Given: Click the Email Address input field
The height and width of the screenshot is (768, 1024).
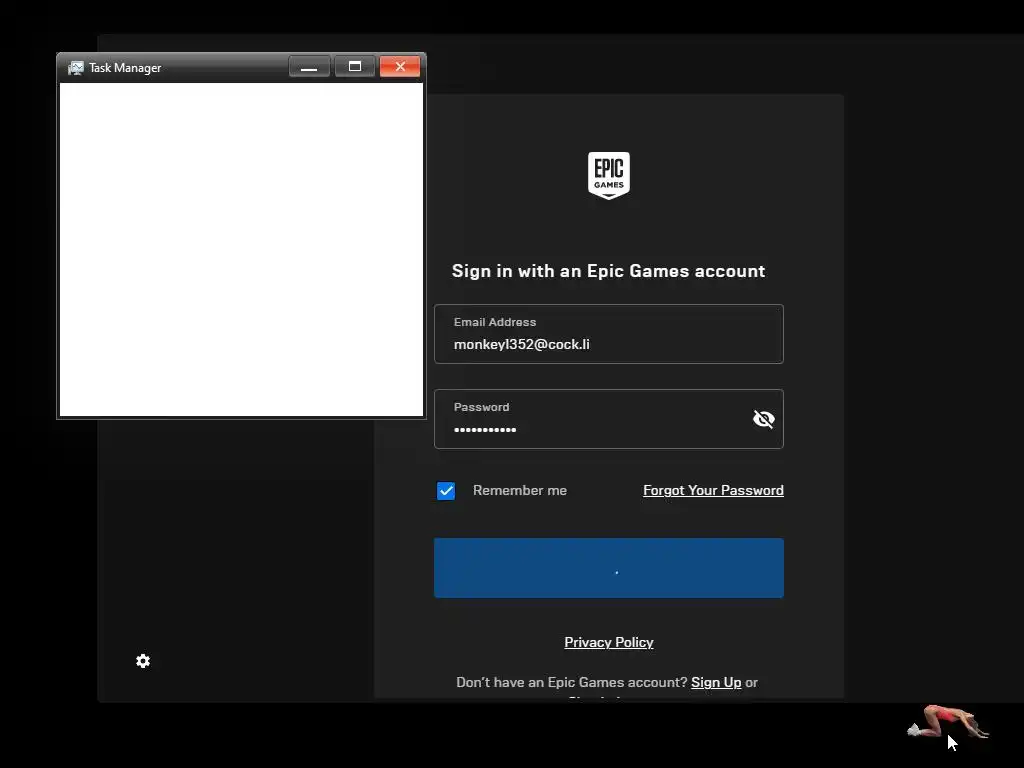Looking at the screenshot, I should click(609, 334).
